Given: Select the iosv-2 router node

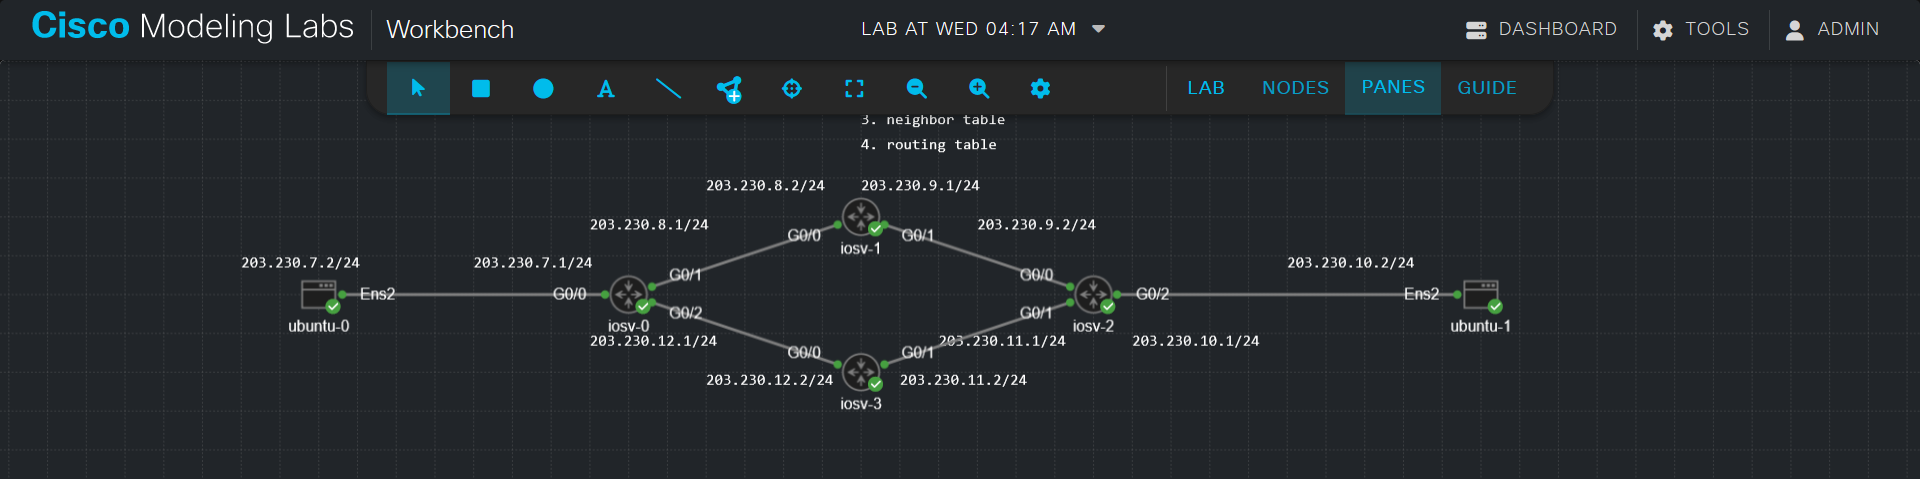Looking at the screenshot, I should [1093, 294].
